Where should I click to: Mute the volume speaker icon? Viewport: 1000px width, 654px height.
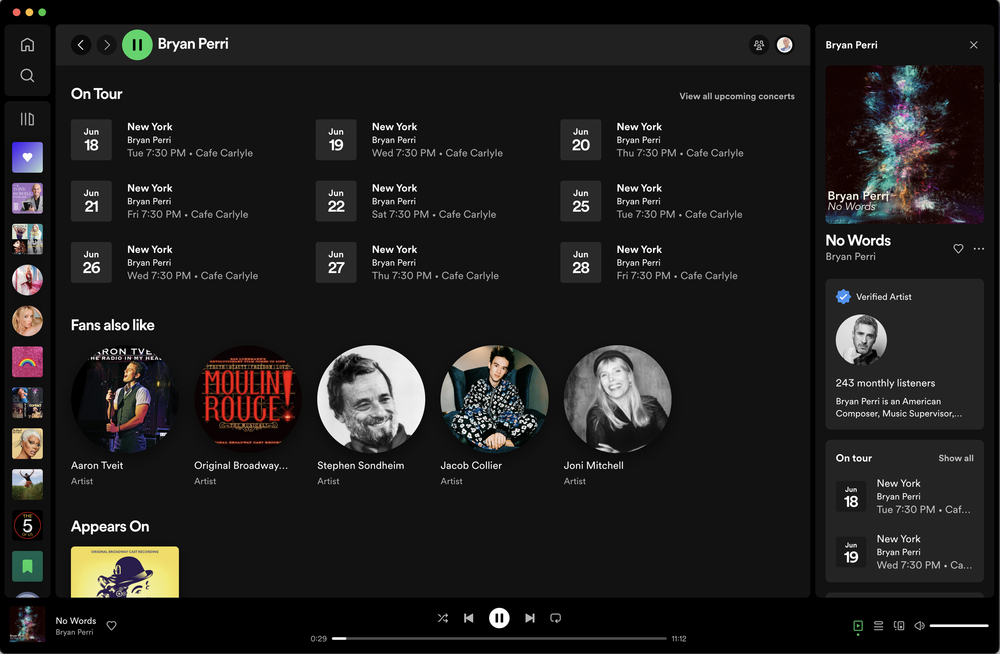click(x=919, y=626)
